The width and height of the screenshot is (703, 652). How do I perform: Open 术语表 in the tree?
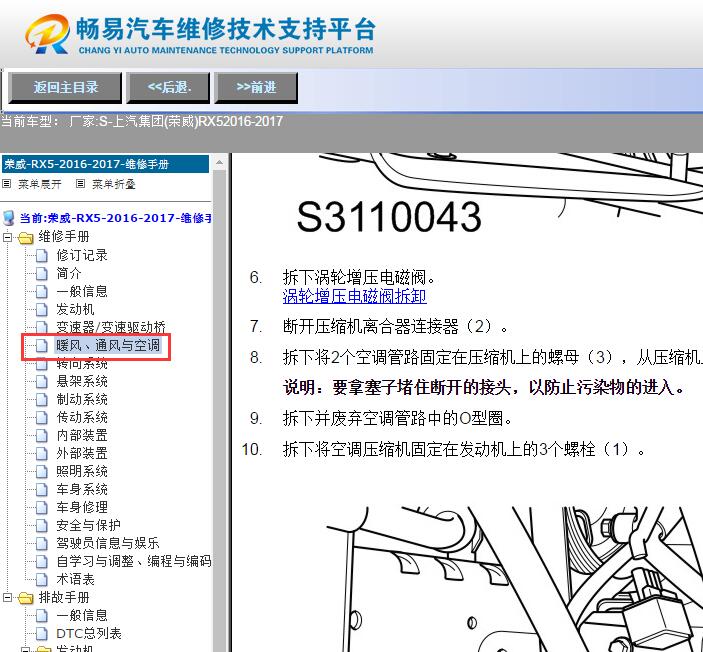[x=75, y=579]
